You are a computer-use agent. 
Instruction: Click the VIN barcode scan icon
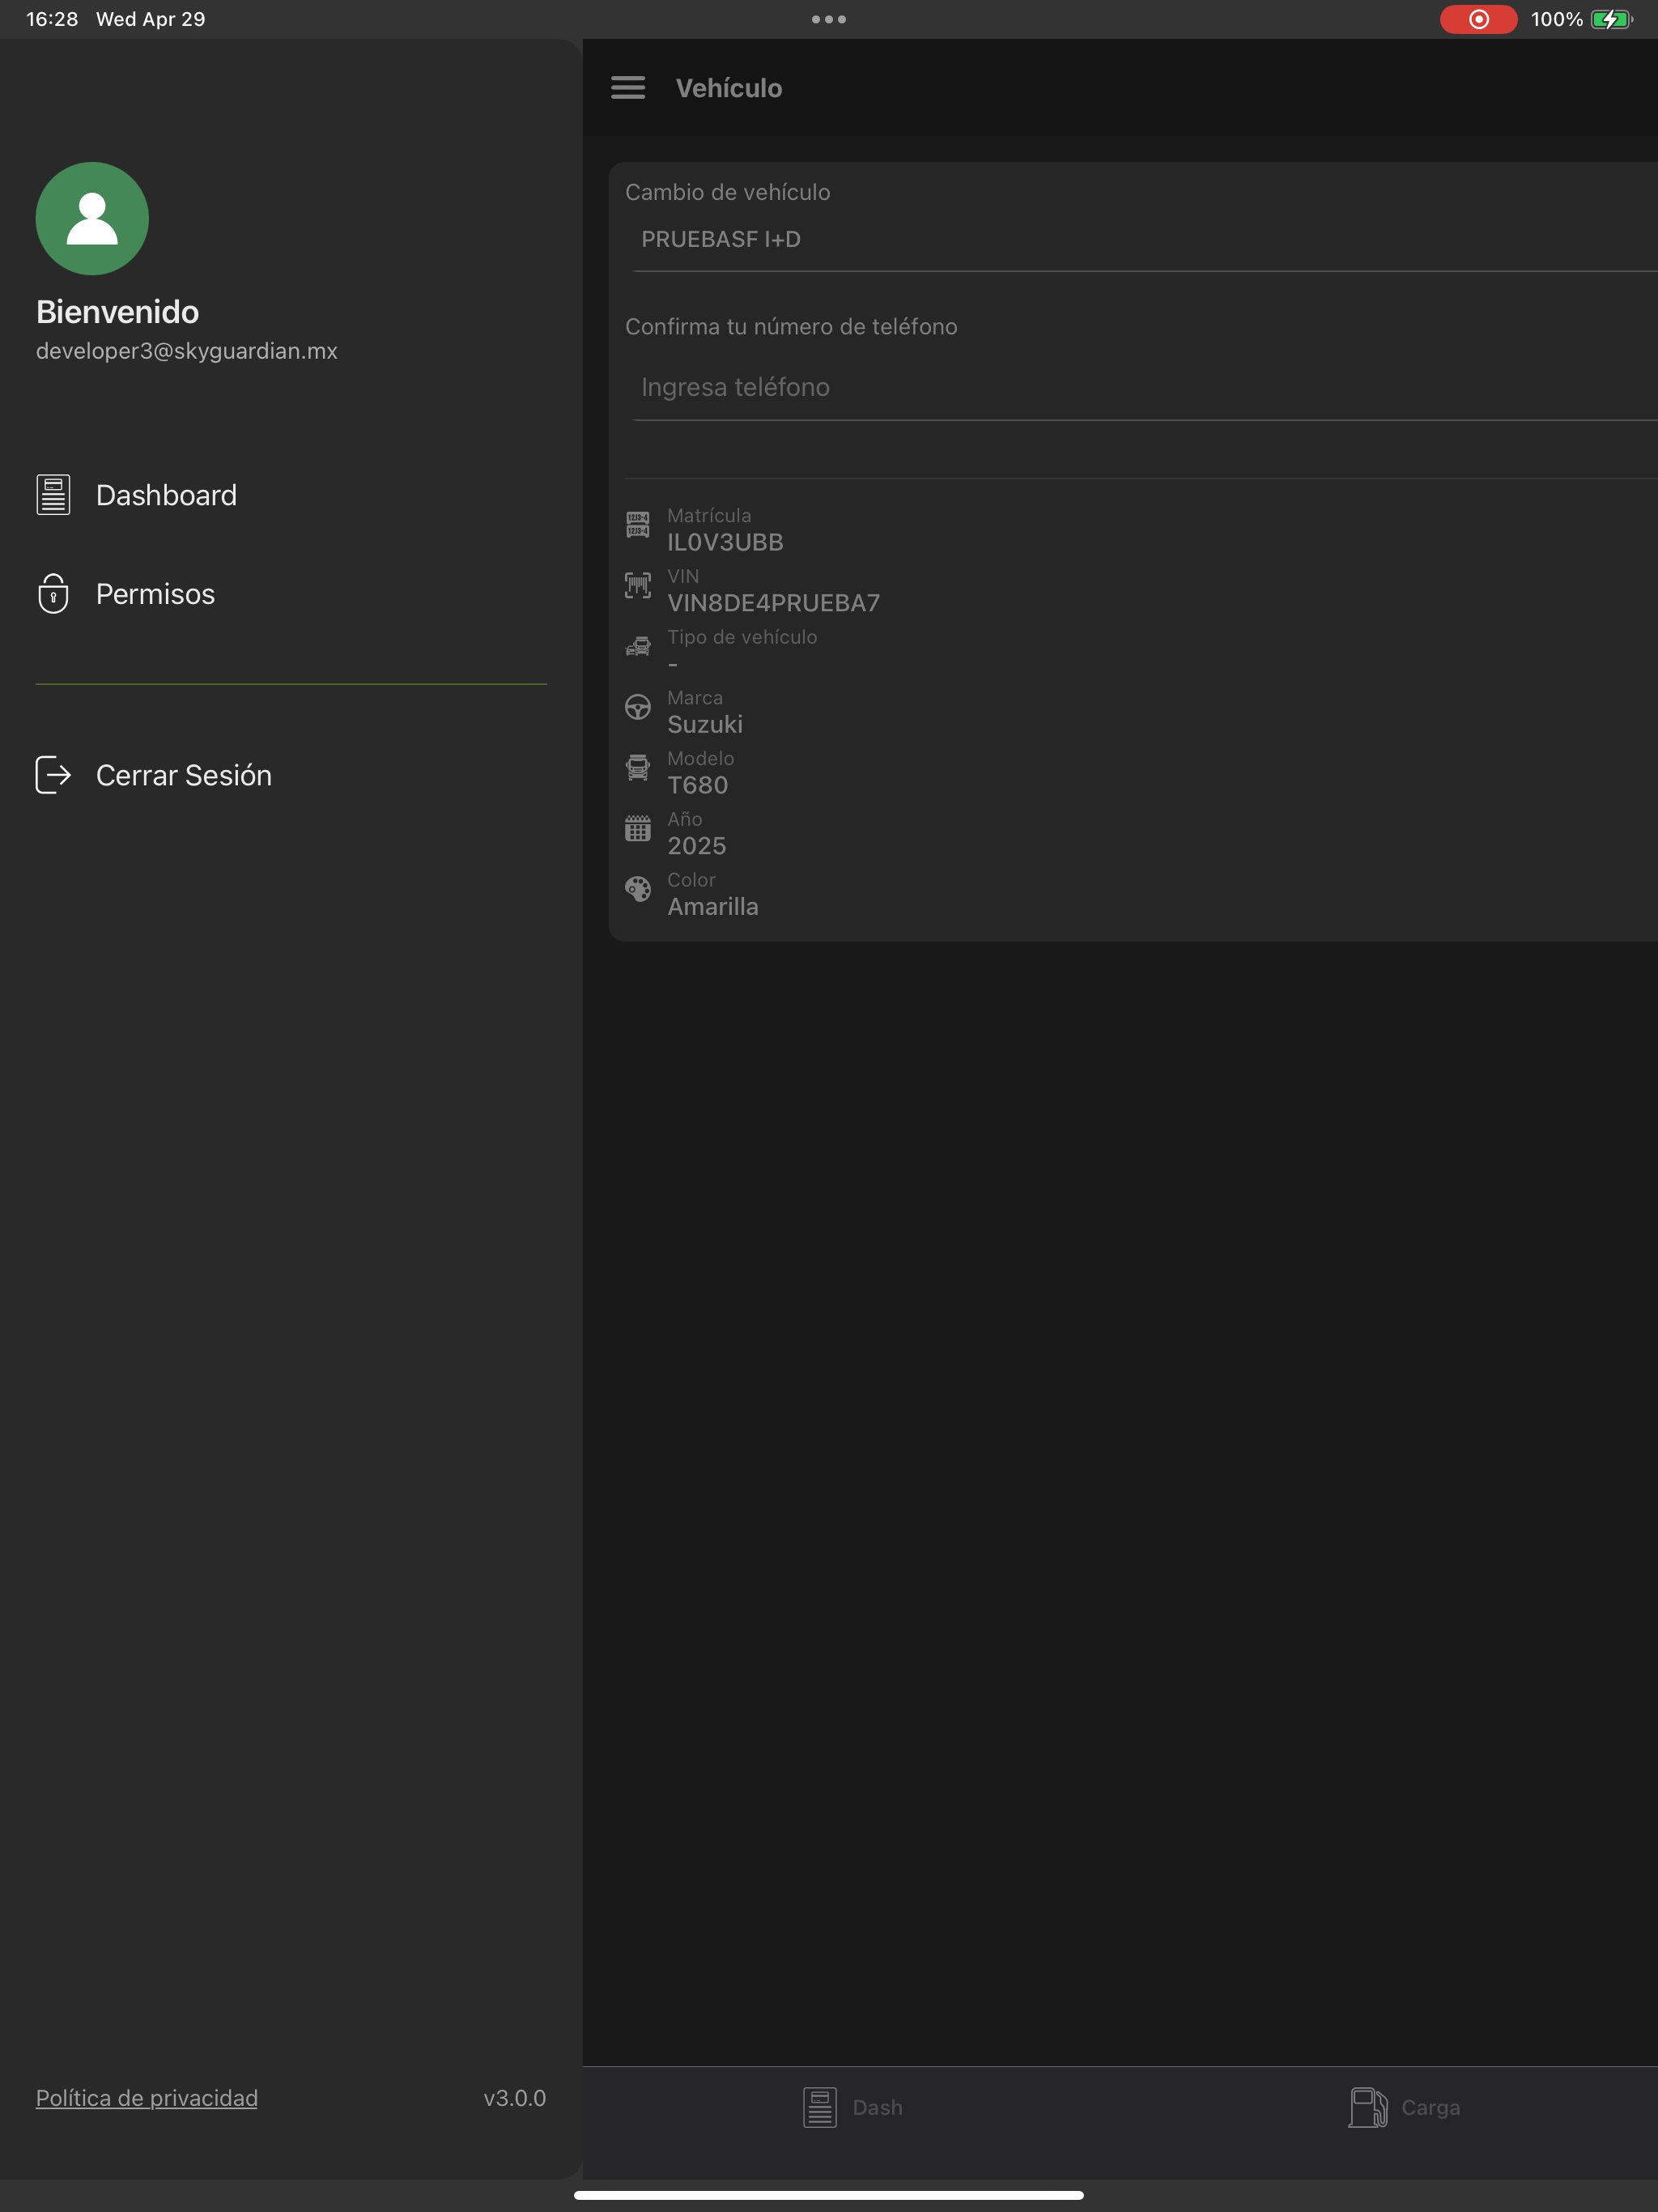pyautogui.click(x=638, y=585)
